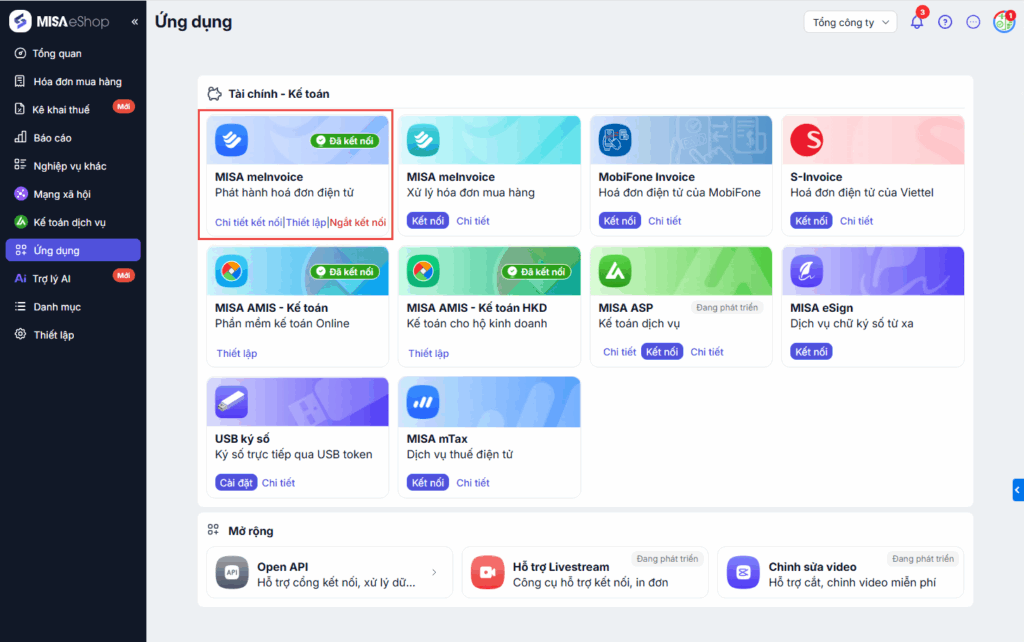
Task: Click the Kế toán dịch vụ sidebar icon
Action: (x=21, y=222)
